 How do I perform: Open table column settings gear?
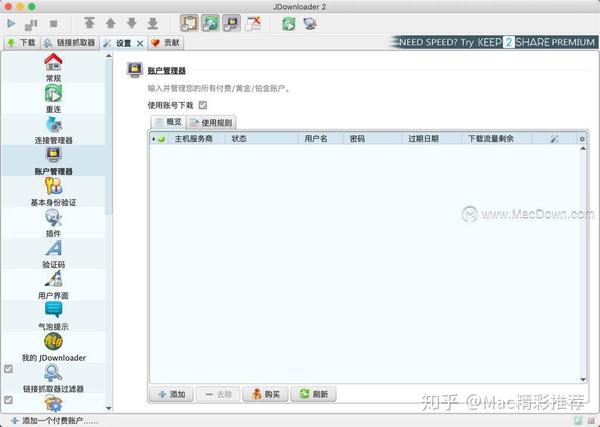click(x=582, y=139)
